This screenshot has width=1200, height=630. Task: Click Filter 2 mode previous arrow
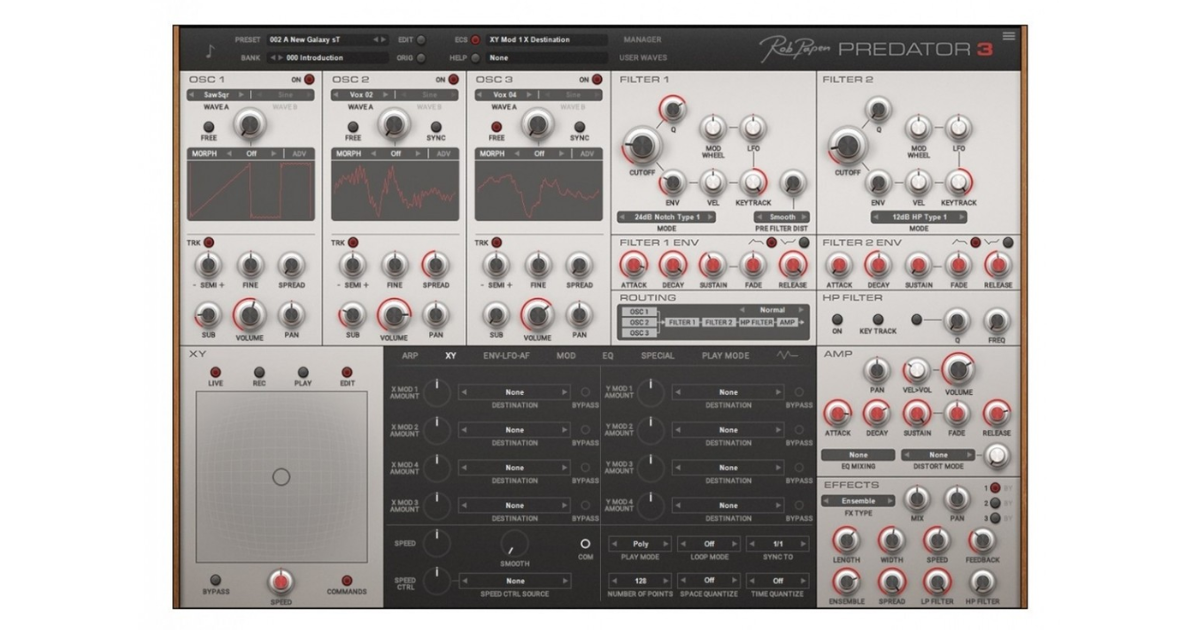pos(875,216)
